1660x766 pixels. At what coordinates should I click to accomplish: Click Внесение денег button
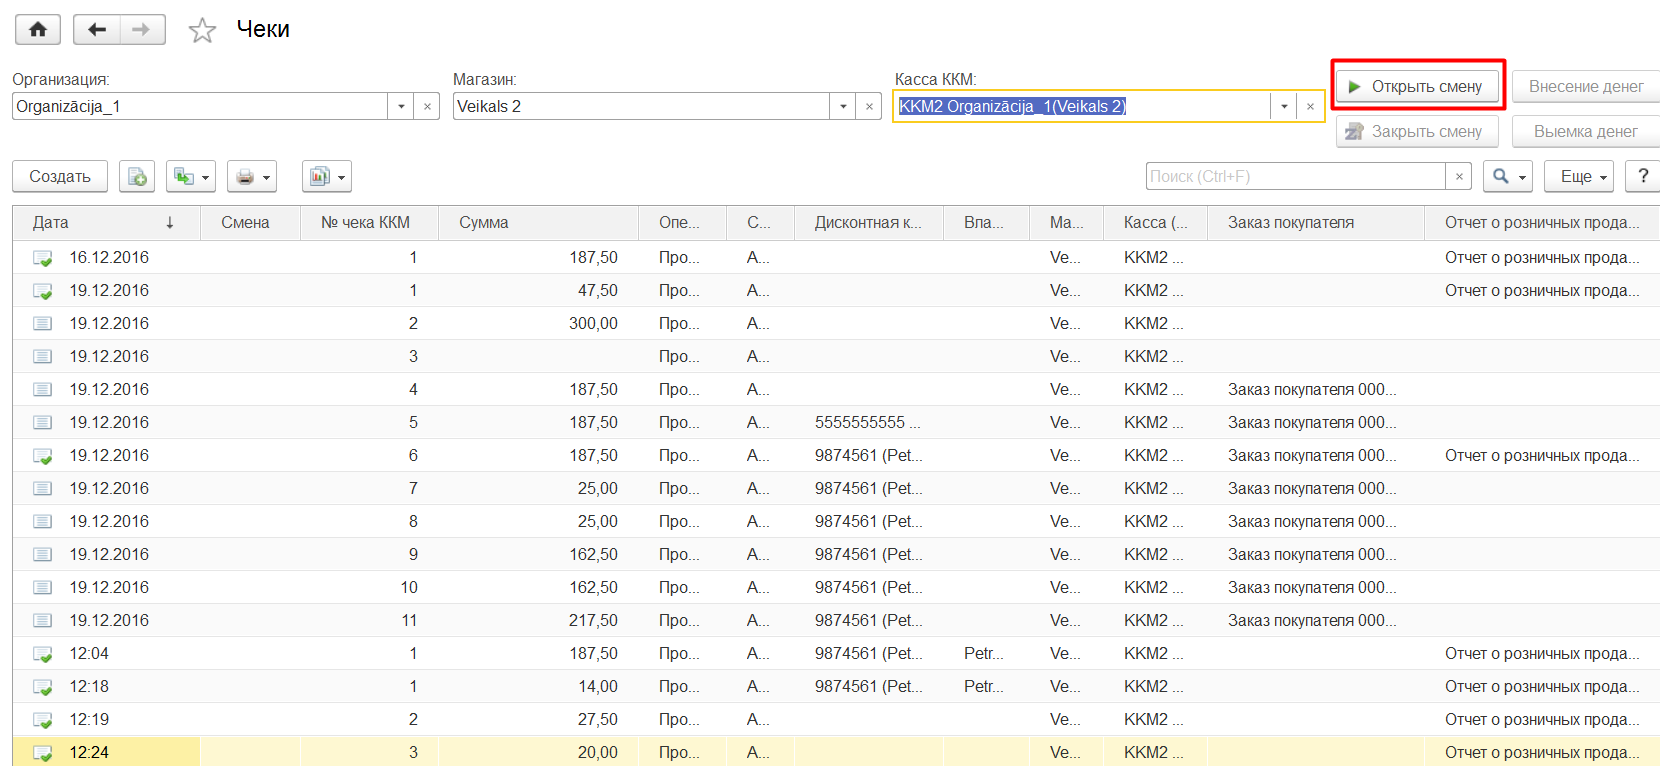(x=1586, y=87)
